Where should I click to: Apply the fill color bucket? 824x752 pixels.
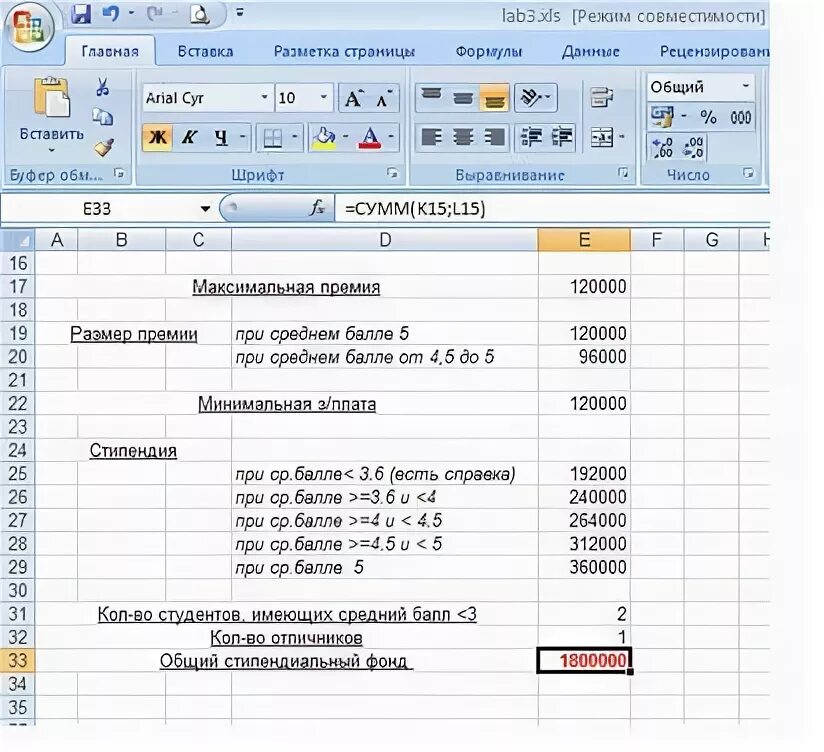(324, 138)
